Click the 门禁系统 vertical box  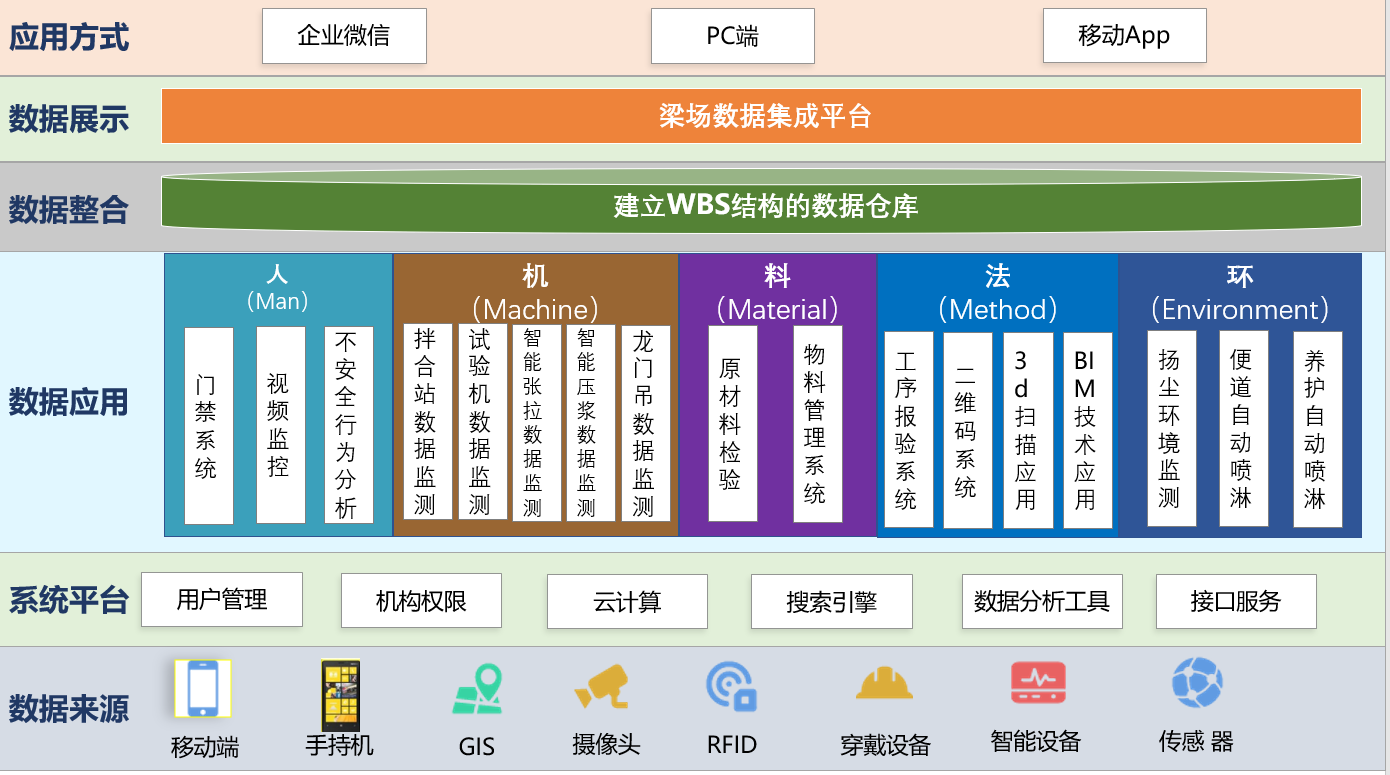[x=208, y=426]
